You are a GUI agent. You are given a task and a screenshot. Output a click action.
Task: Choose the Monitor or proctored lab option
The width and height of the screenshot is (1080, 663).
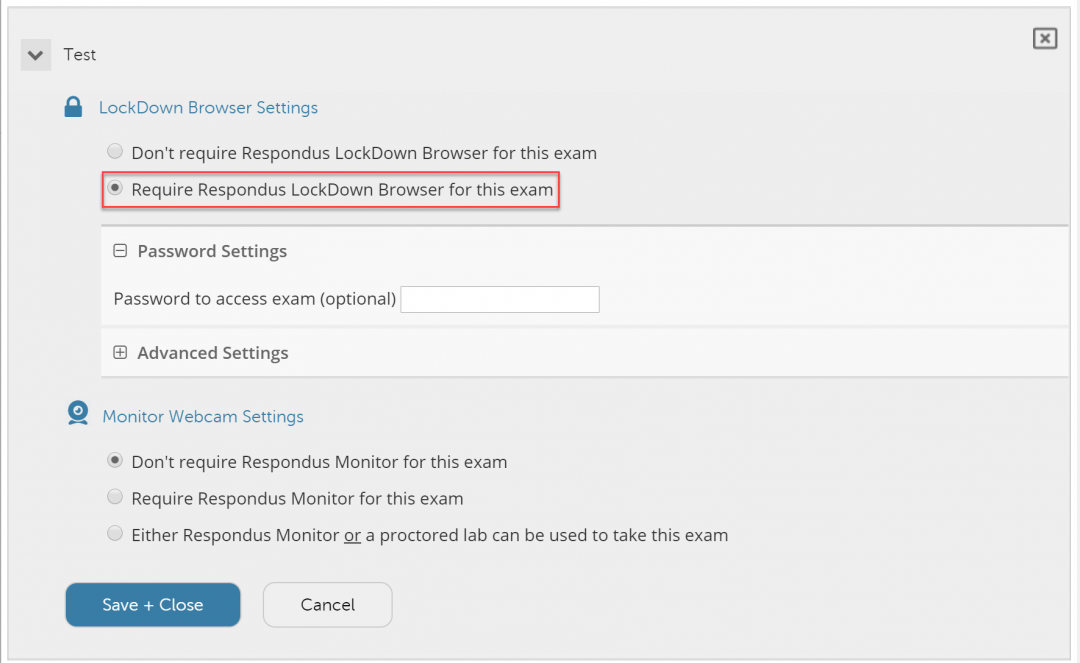[114, 532]
